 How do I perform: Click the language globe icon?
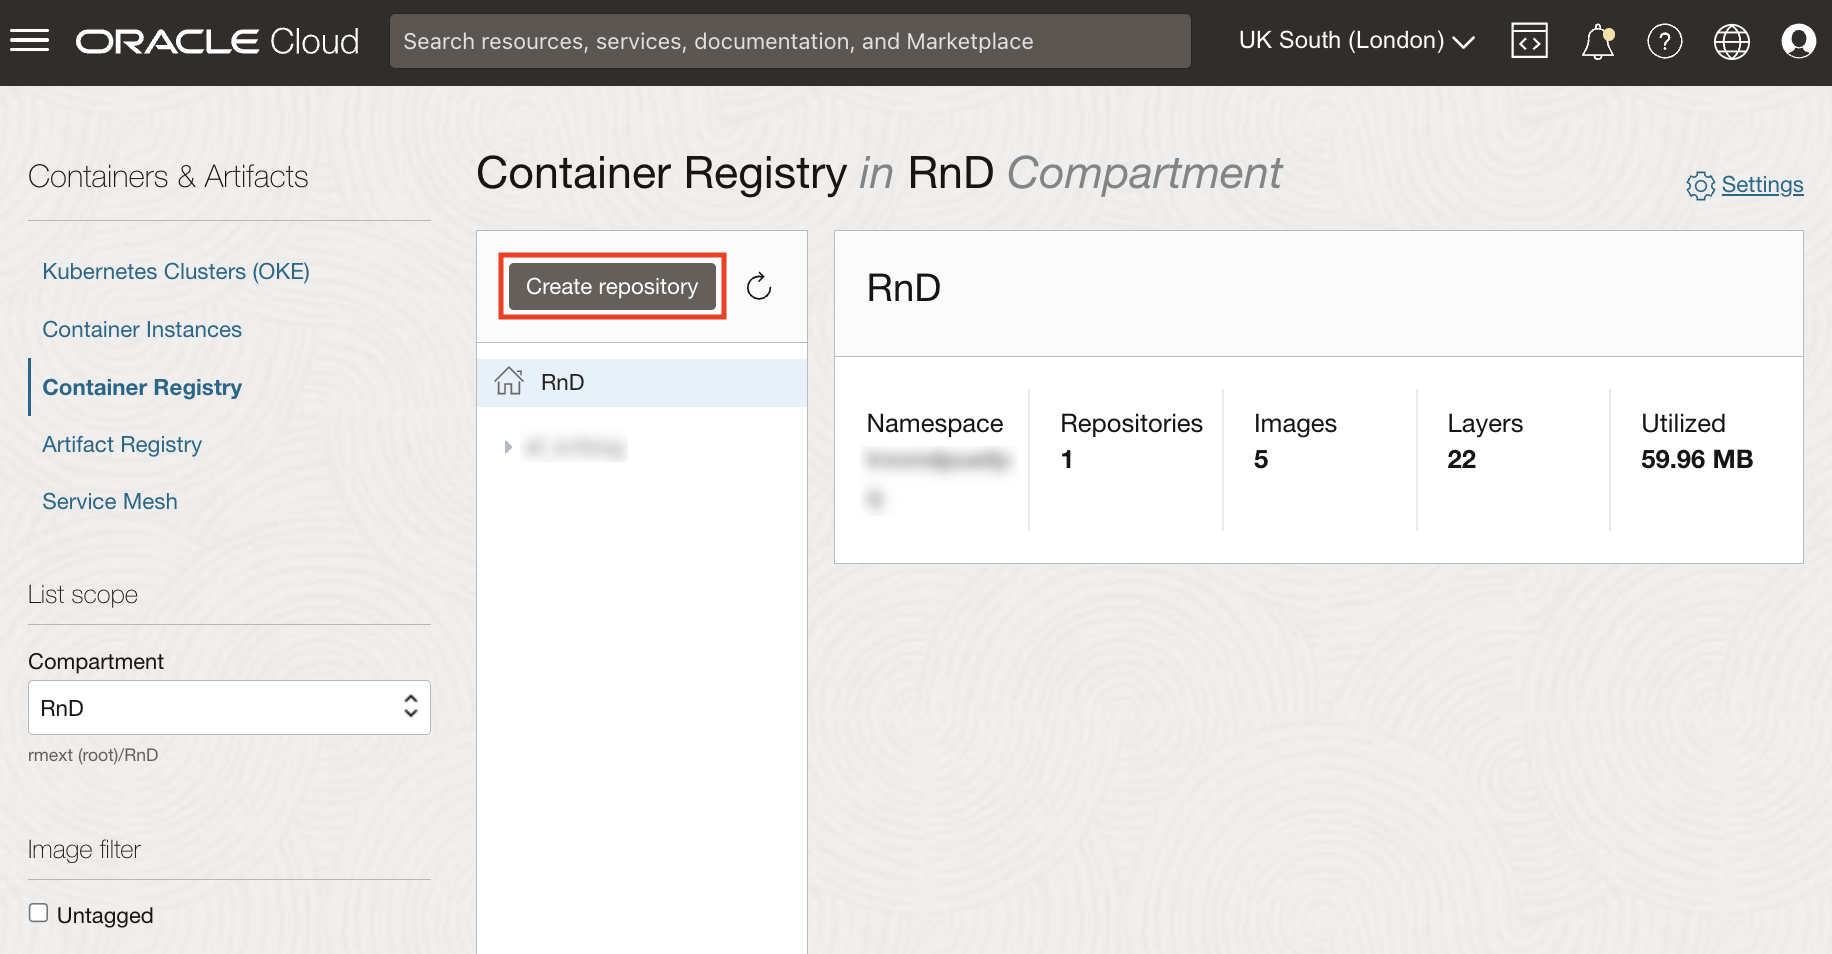pyautogui.click(x=1731, y=42)
